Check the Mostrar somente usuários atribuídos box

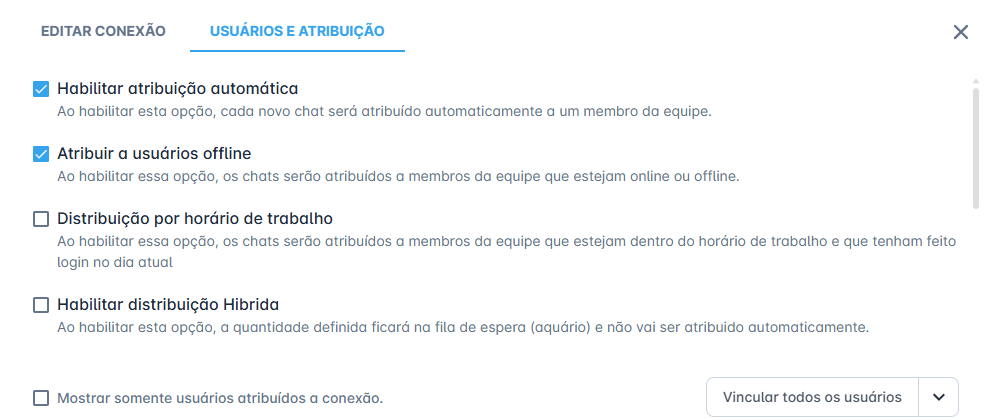tap(41, 398)
